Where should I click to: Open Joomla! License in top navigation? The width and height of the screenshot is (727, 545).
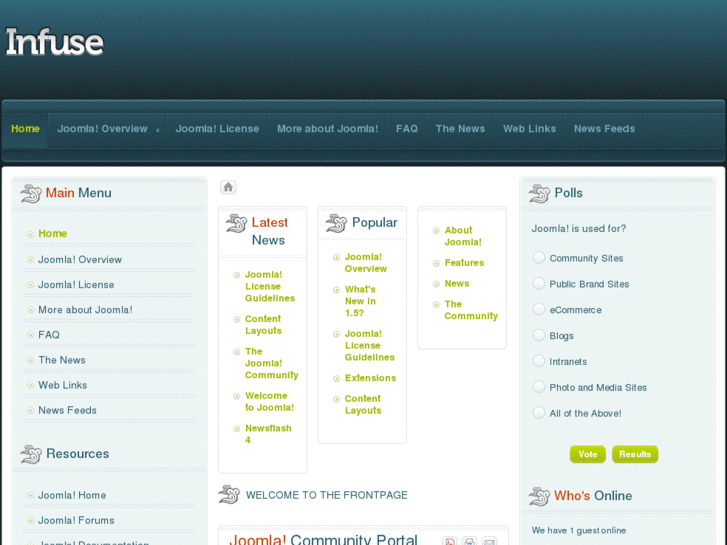click(x=217, y=129)
